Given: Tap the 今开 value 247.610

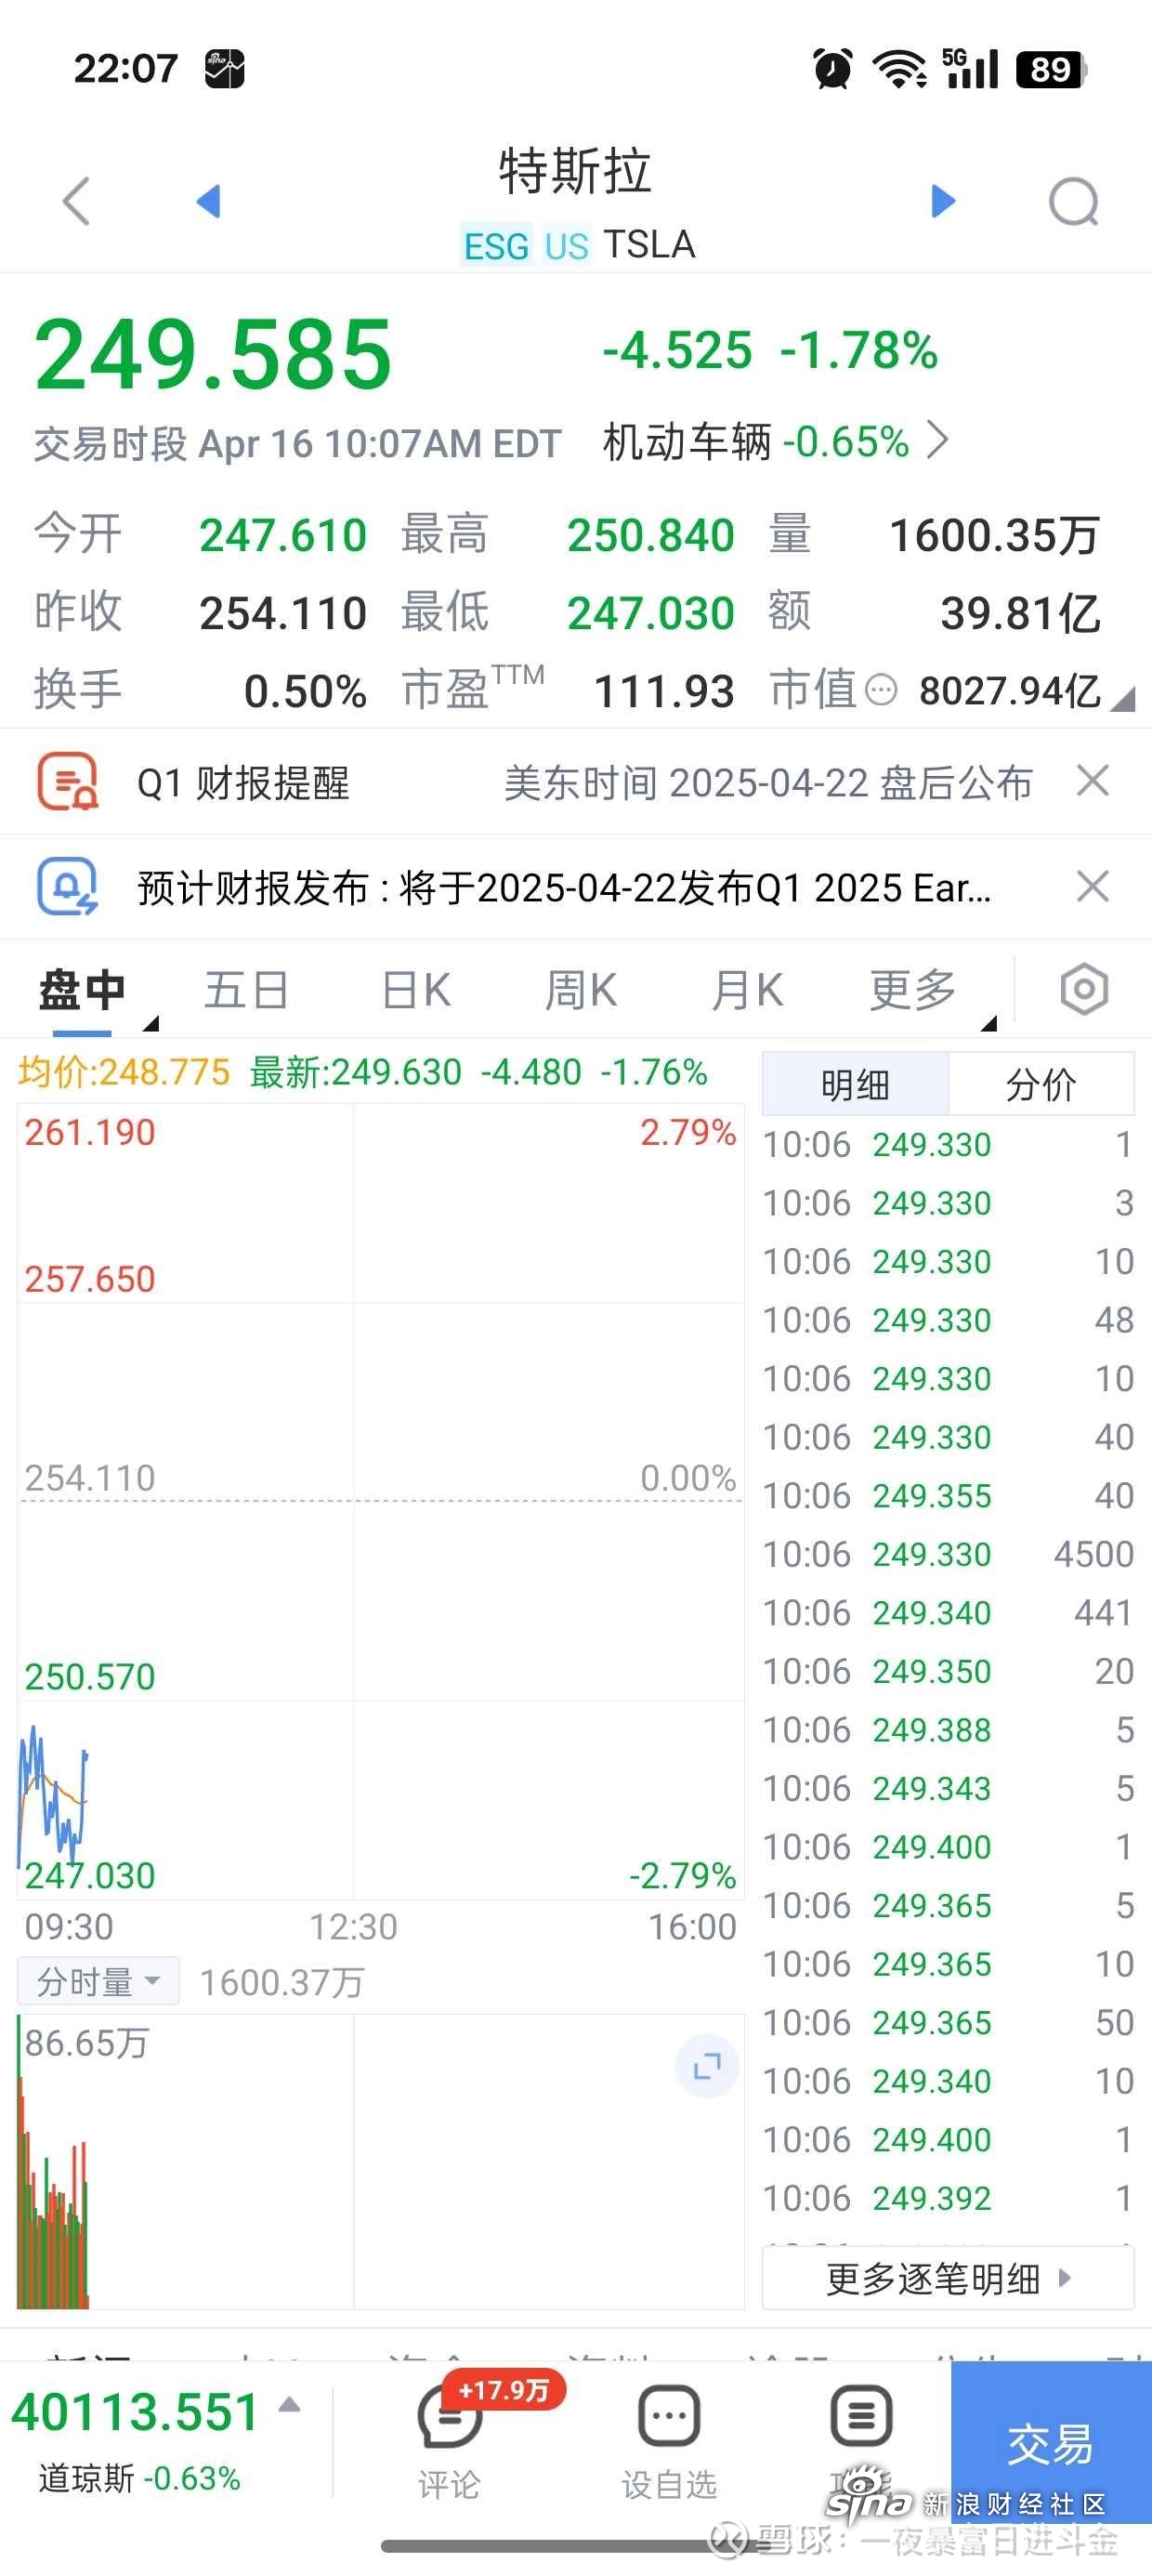Looking at the screenshot, I should click(x=283, y=535).
